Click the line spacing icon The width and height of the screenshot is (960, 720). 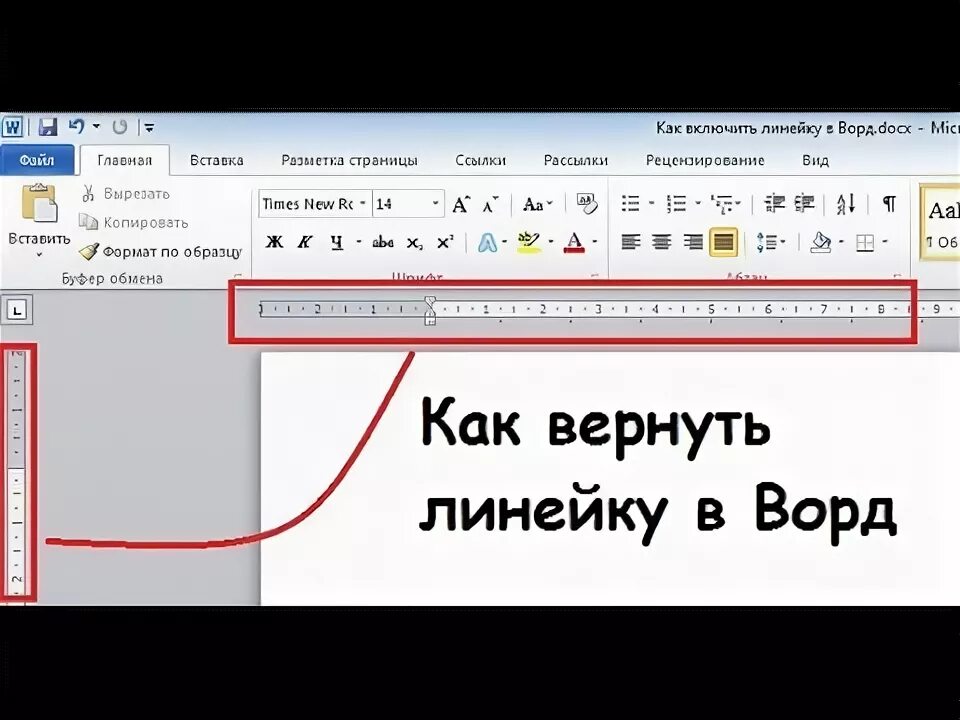point(766,242)
